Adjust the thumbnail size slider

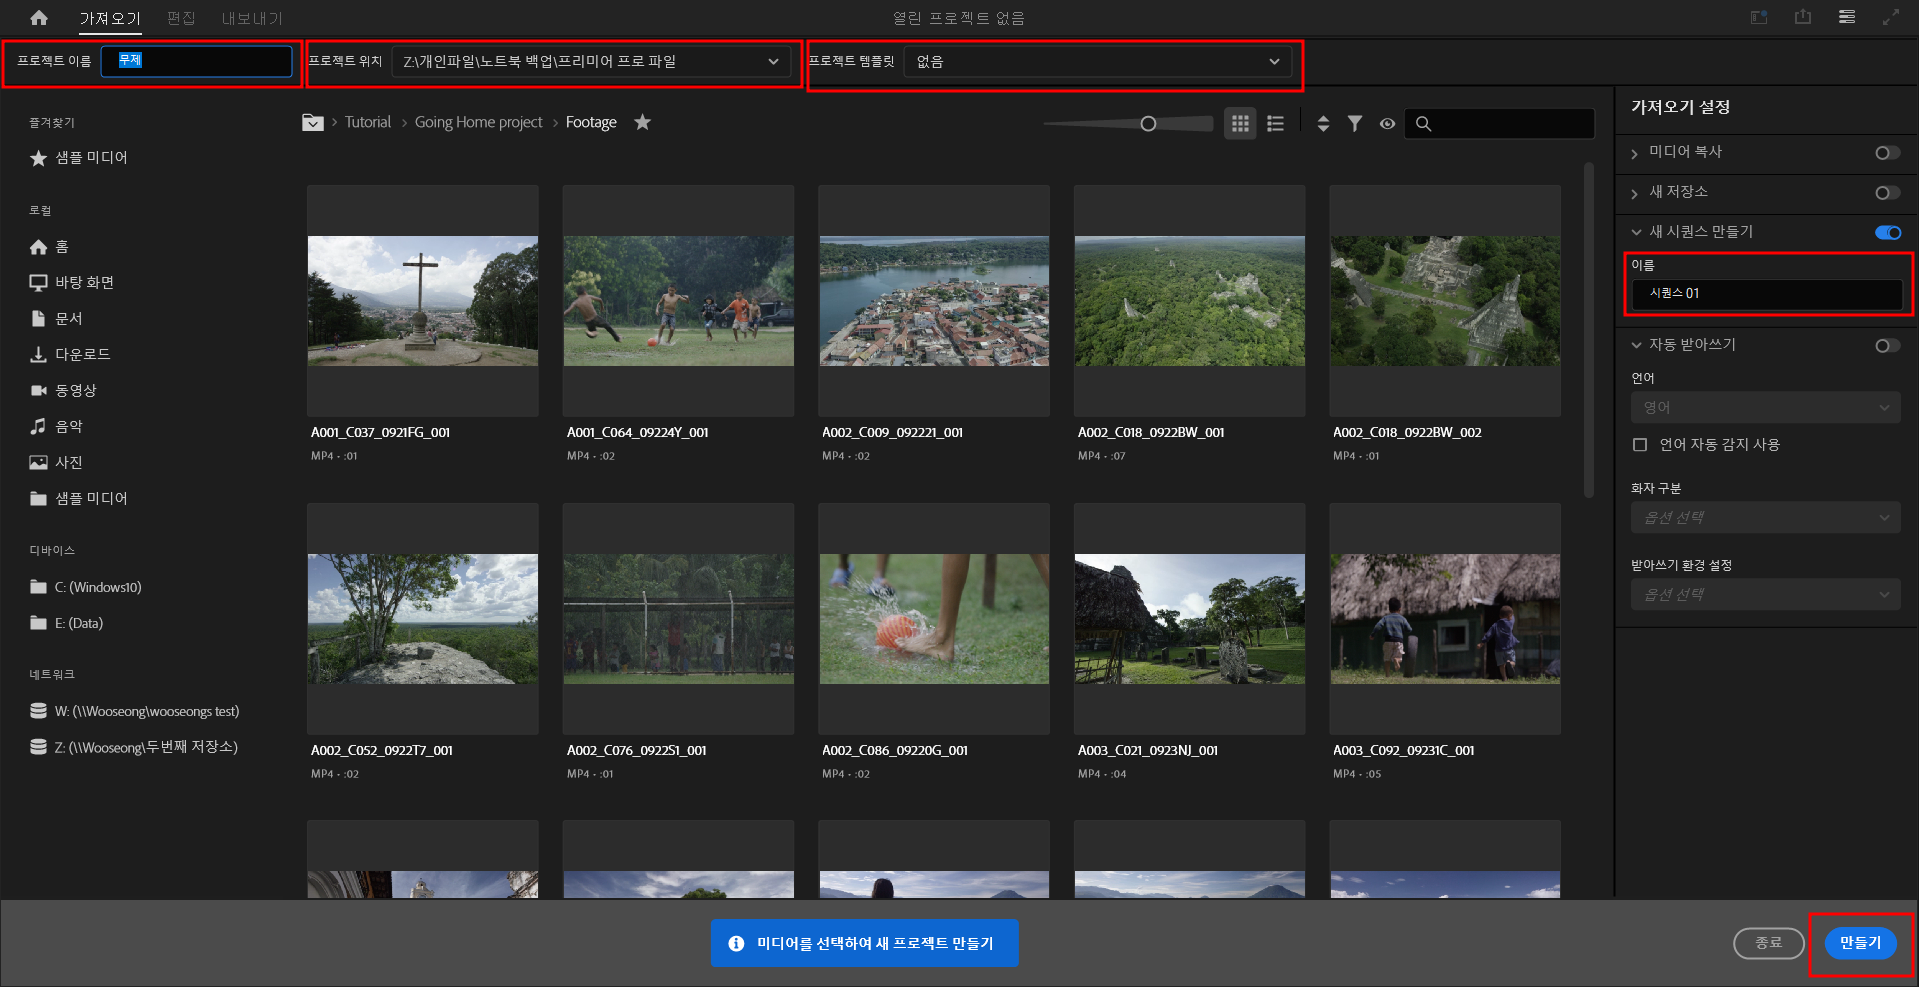[1148, 123]
